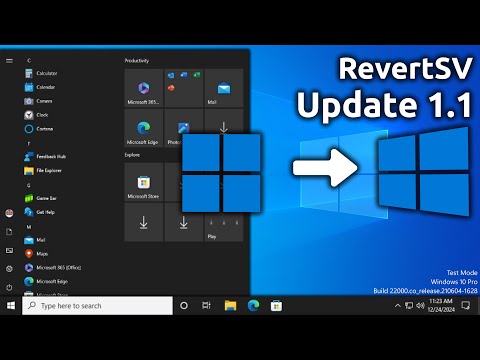Open Clock from the app list

click(36, 115)
